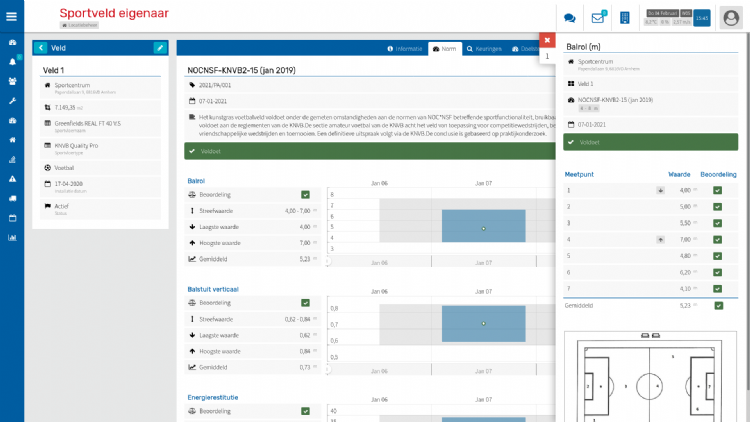Click the football field diagram
Image resolution: width=750 pixels, height=422 pixels.
coord(652,382)
